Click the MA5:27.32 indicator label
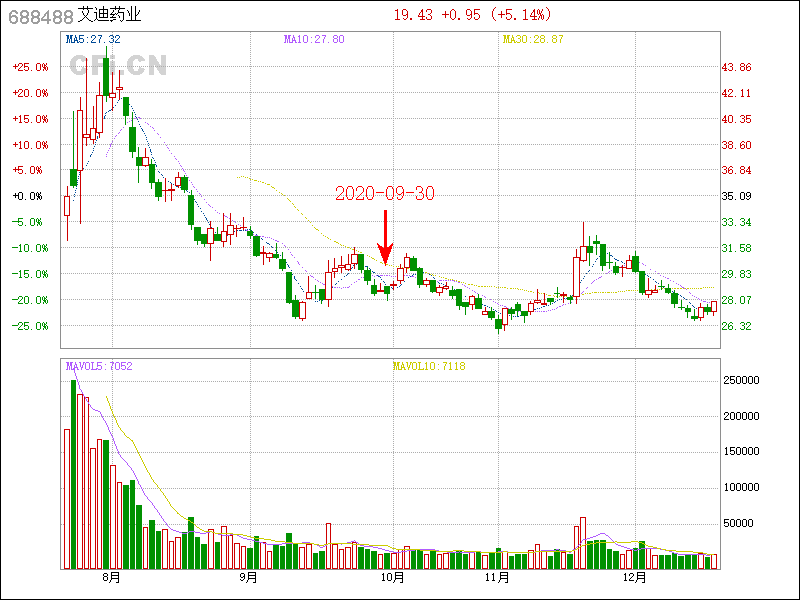The image size is (800, 600). tap(93, 39)
